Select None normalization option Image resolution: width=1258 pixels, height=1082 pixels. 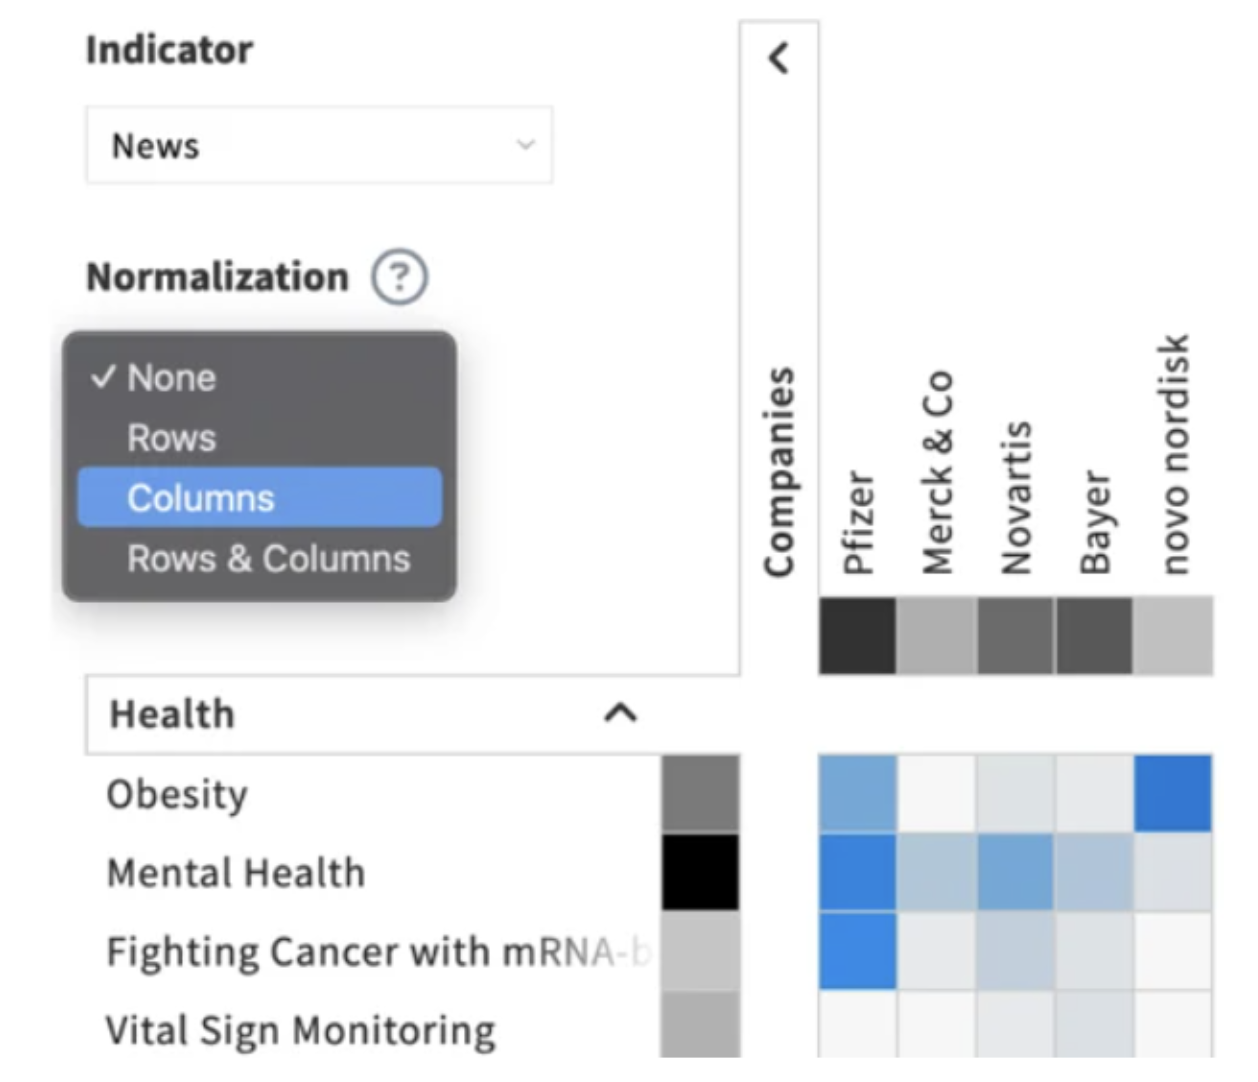click(x=171, y=378)
